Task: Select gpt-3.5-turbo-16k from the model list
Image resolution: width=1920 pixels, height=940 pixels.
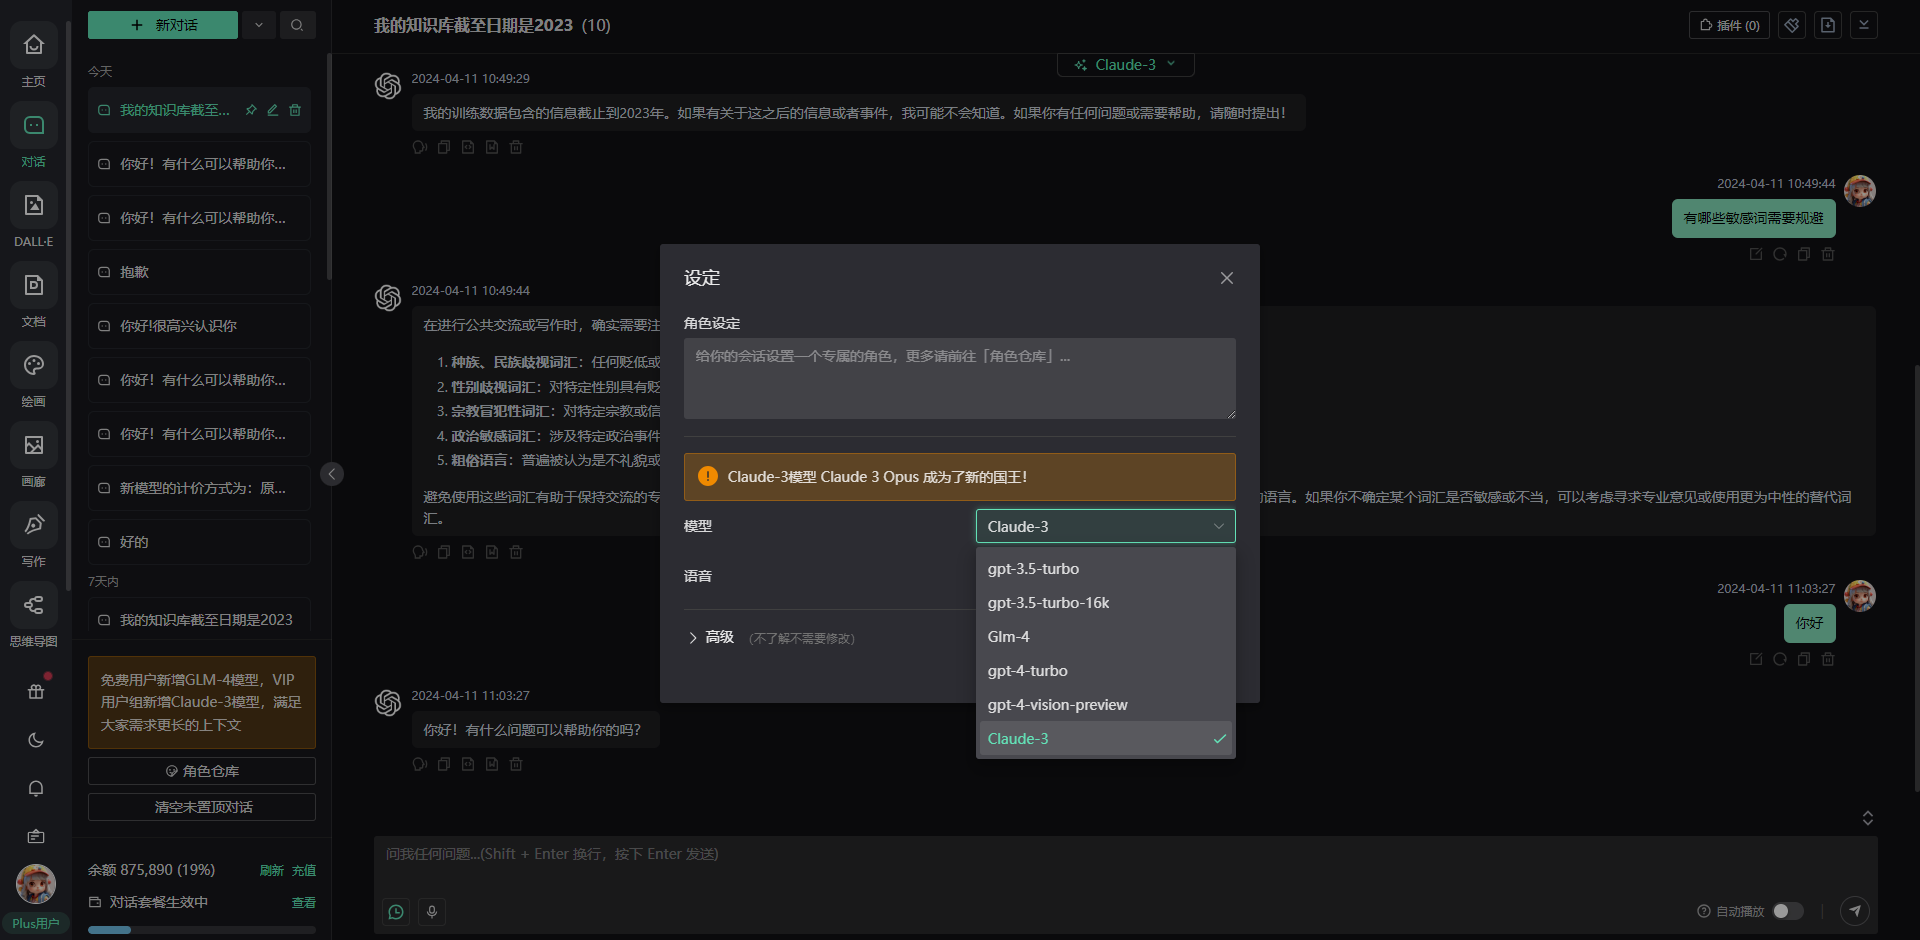Action: [x=1106, y=602]
